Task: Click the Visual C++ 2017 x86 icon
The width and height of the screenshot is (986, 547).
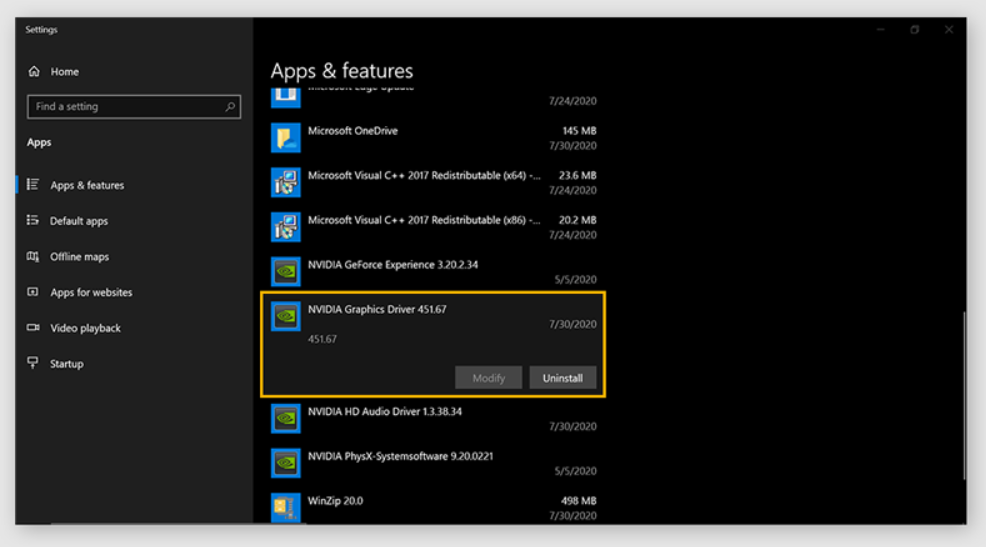Action: 285,227
